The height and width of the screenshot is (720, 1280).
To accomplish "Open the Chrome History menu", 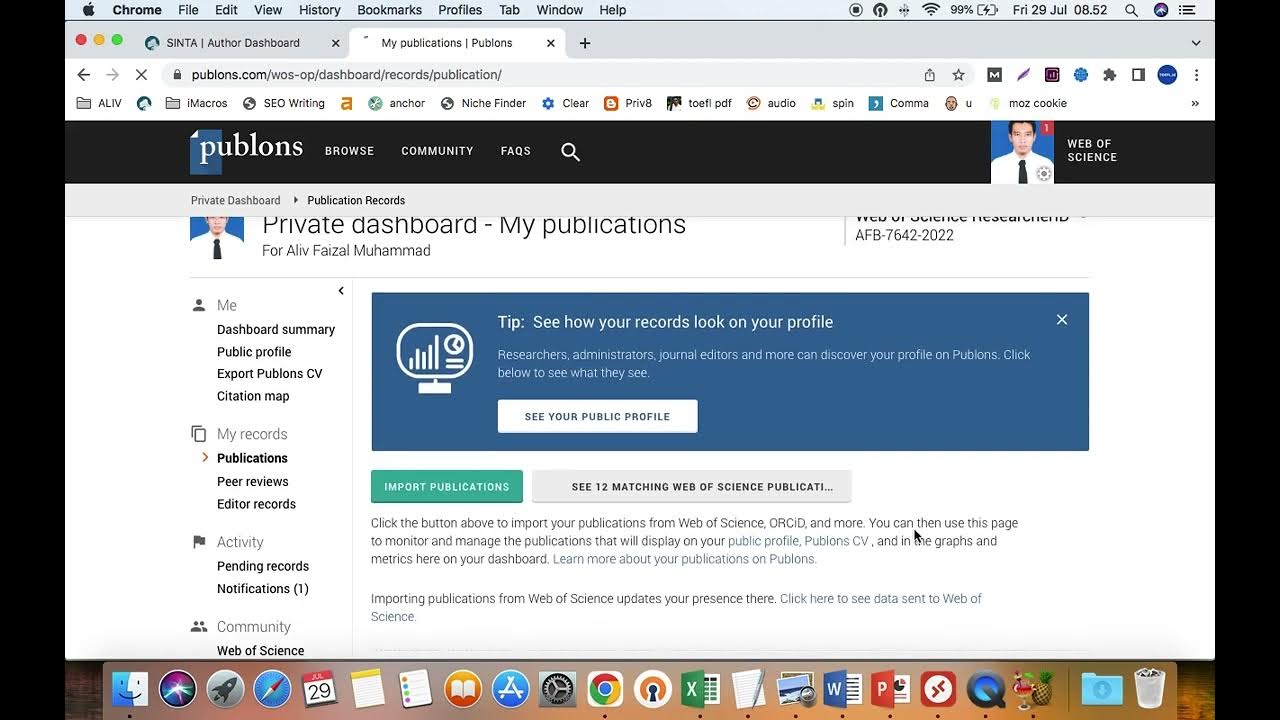I will tap(320, 10).
